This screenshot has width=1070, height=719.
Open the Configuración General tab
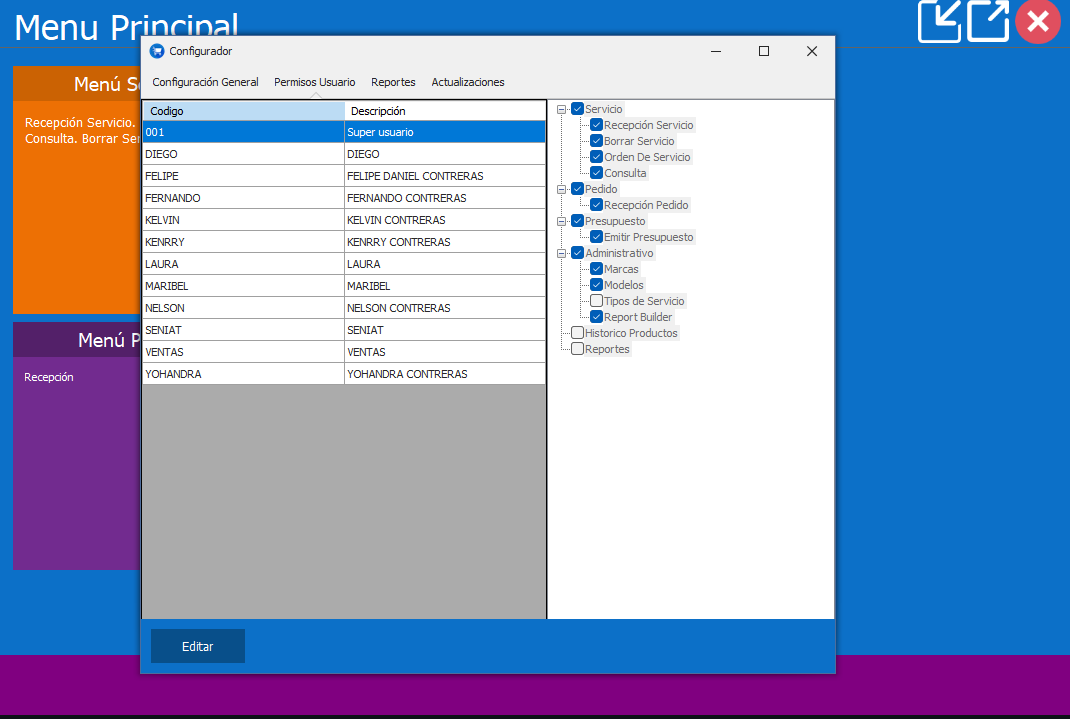[205, 82]
